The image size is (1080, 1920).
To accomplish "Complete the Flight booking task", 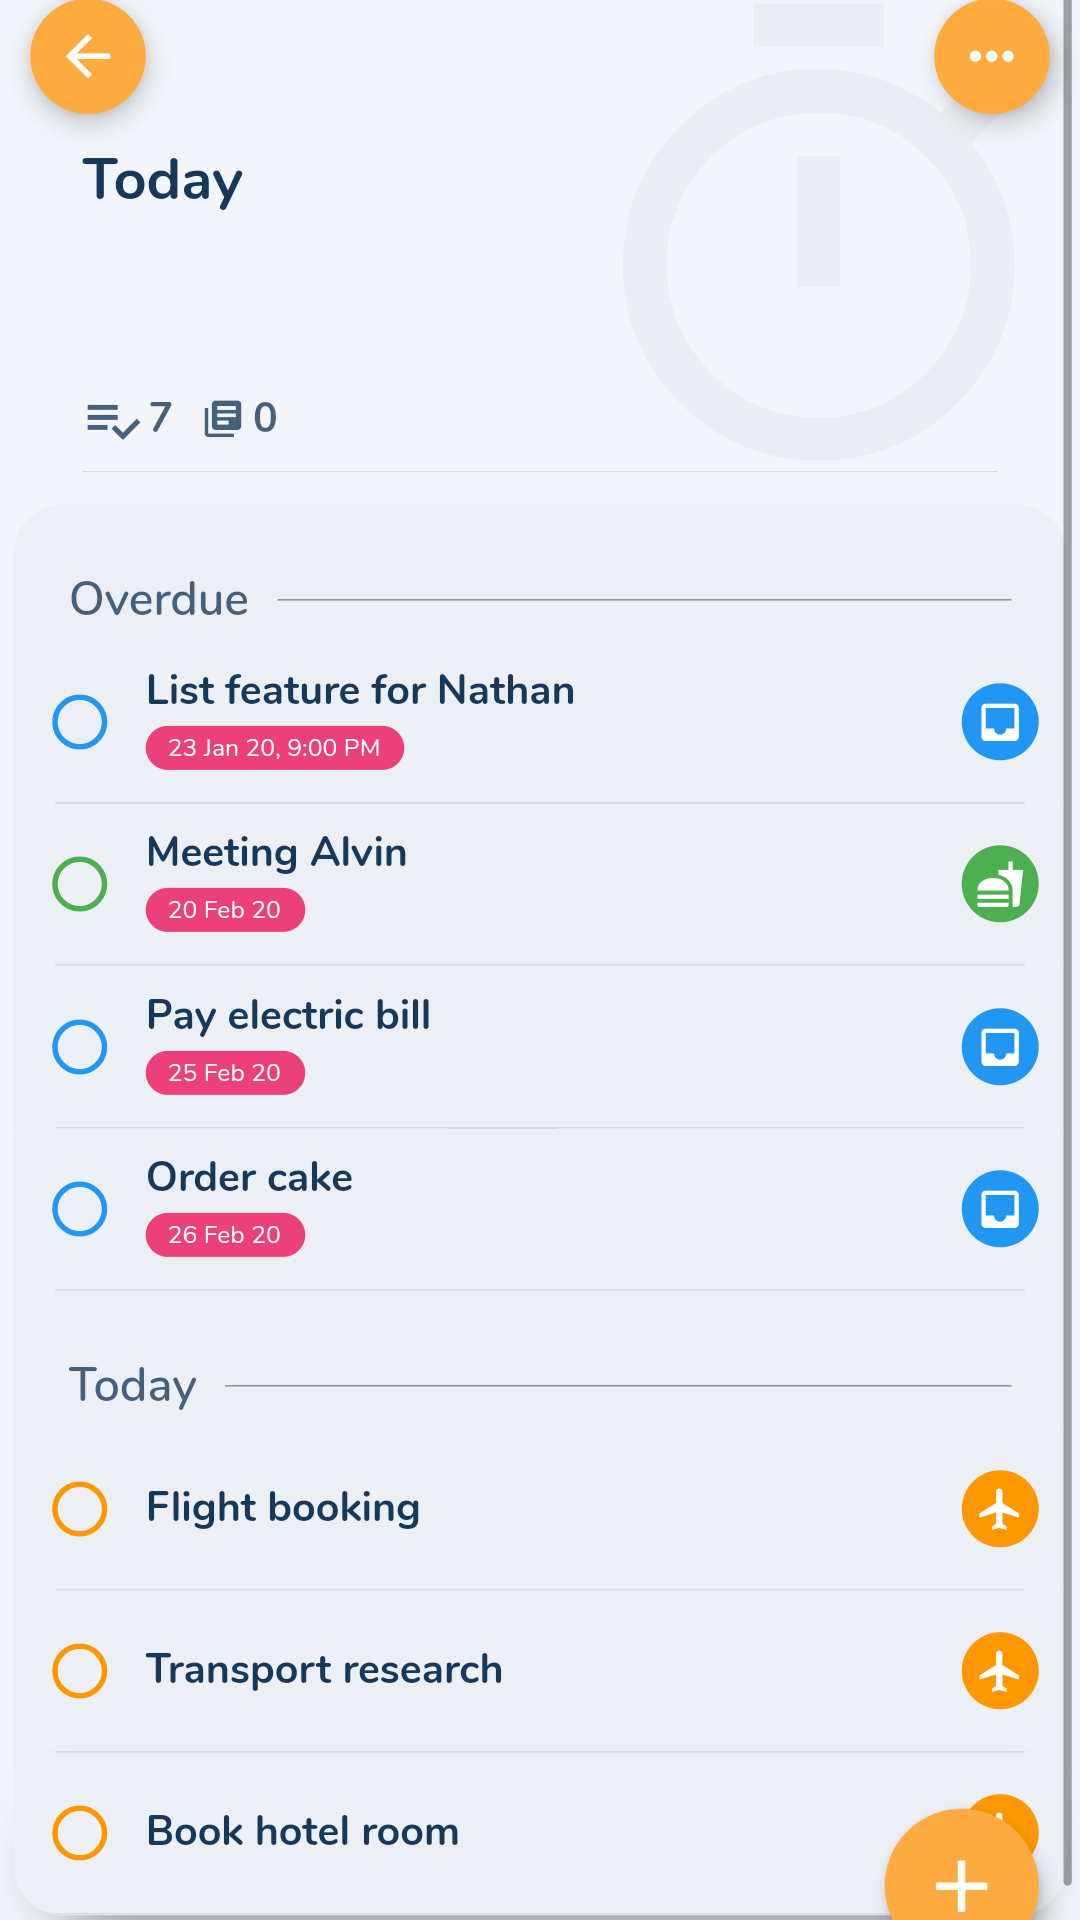I will click(80, 1509).
